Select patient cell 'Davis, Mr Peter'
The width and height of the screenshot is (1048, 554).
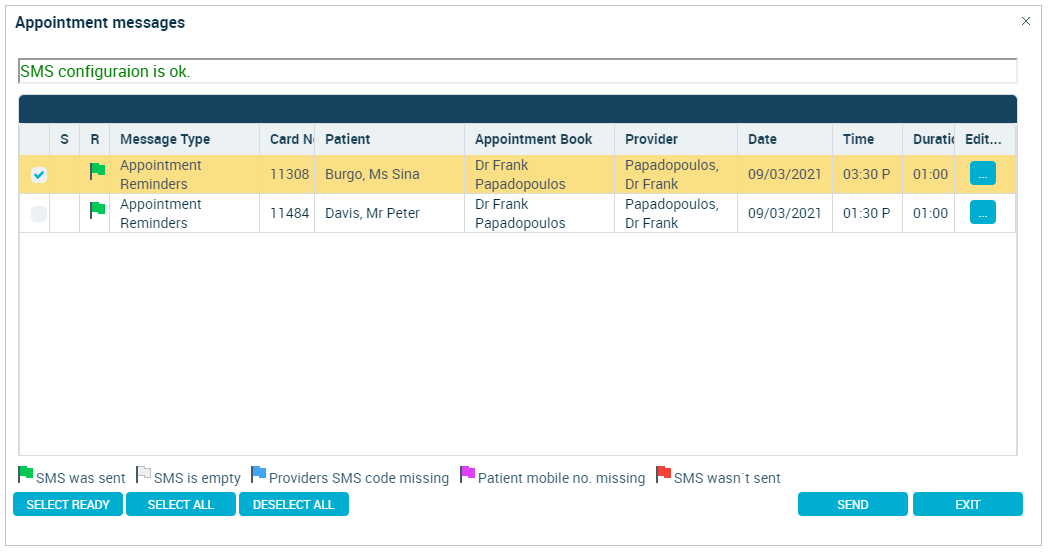pyautogui.click(x=390, y=213)
